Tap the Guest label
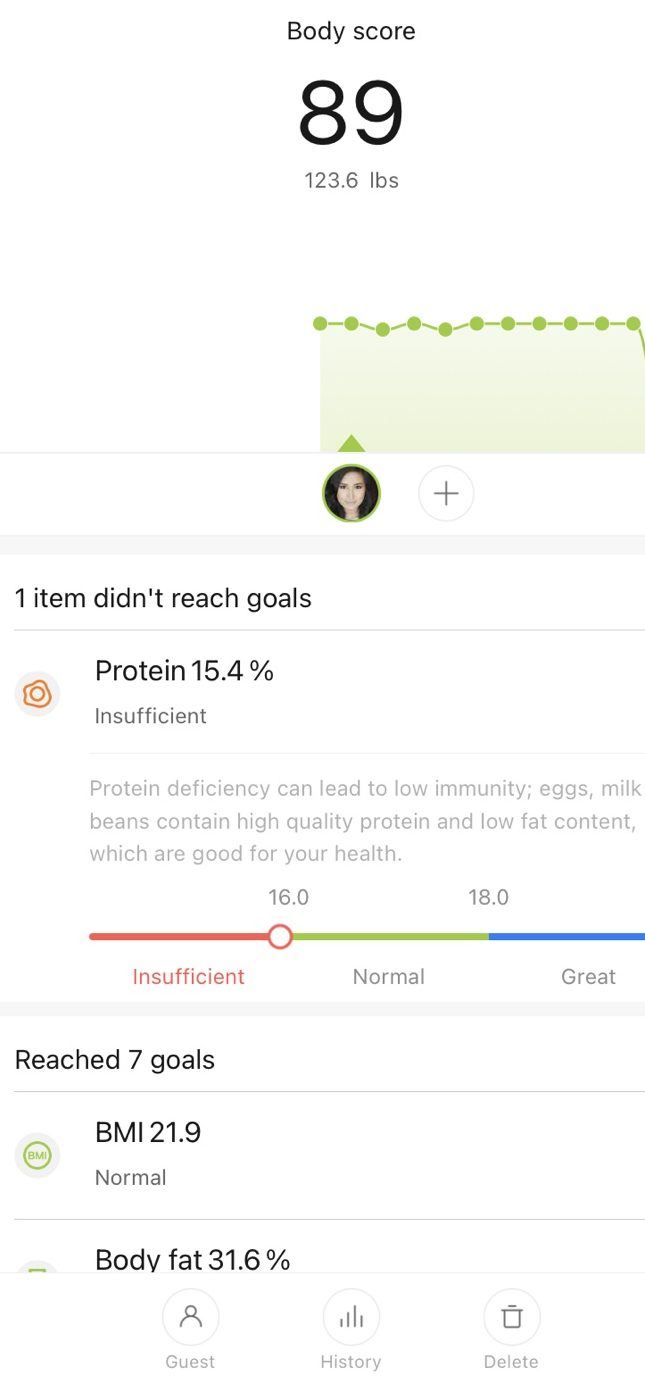This screenshot has height=1397, width=645. [x=190, y=1362]
